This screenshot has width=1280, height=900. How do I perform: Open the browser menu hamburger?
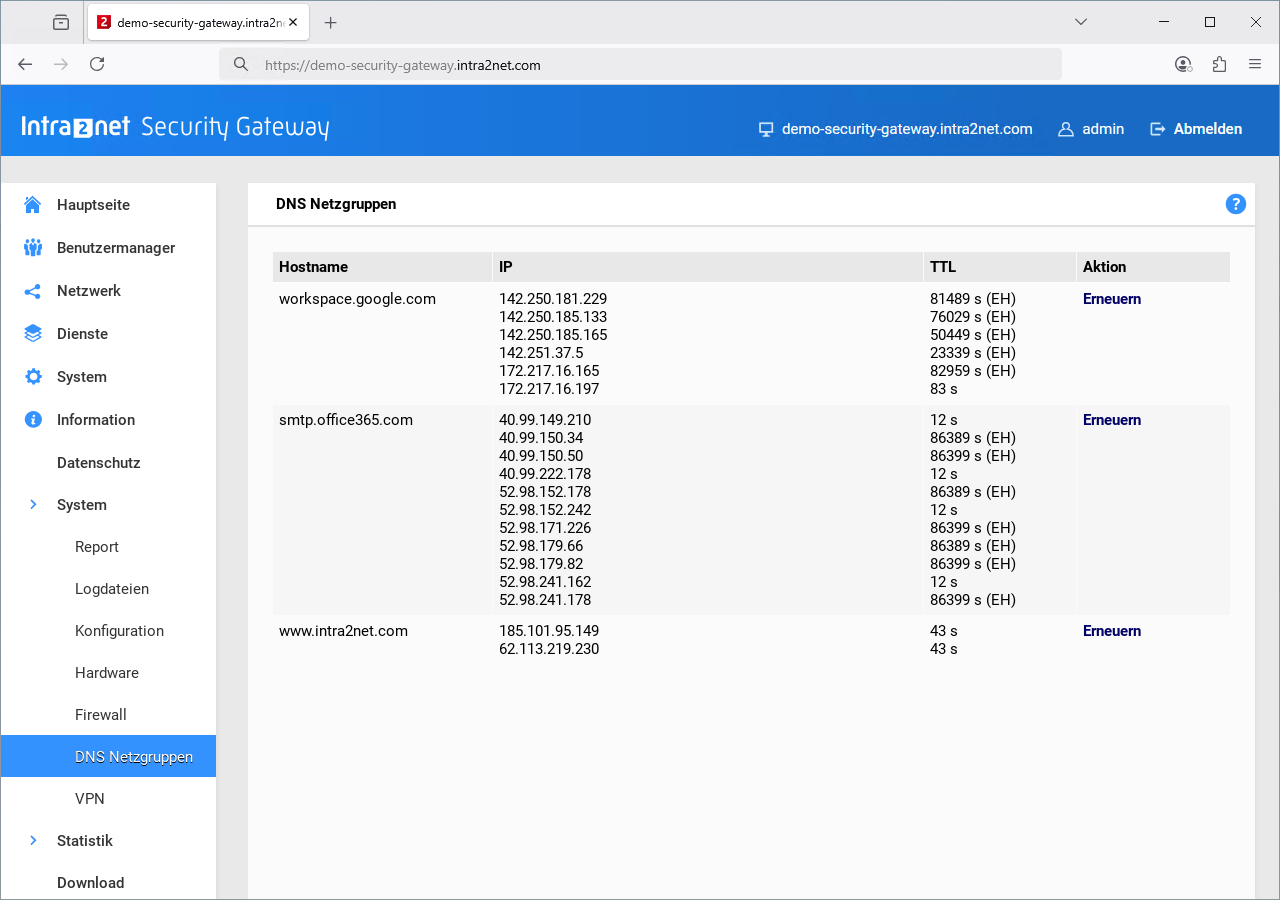tap(1255, 63)
